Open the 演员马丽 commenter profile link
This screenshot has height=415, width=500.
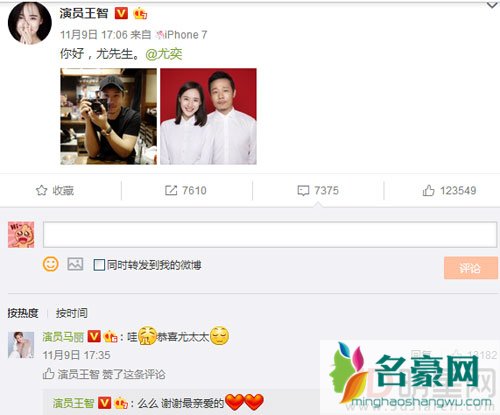63,337
